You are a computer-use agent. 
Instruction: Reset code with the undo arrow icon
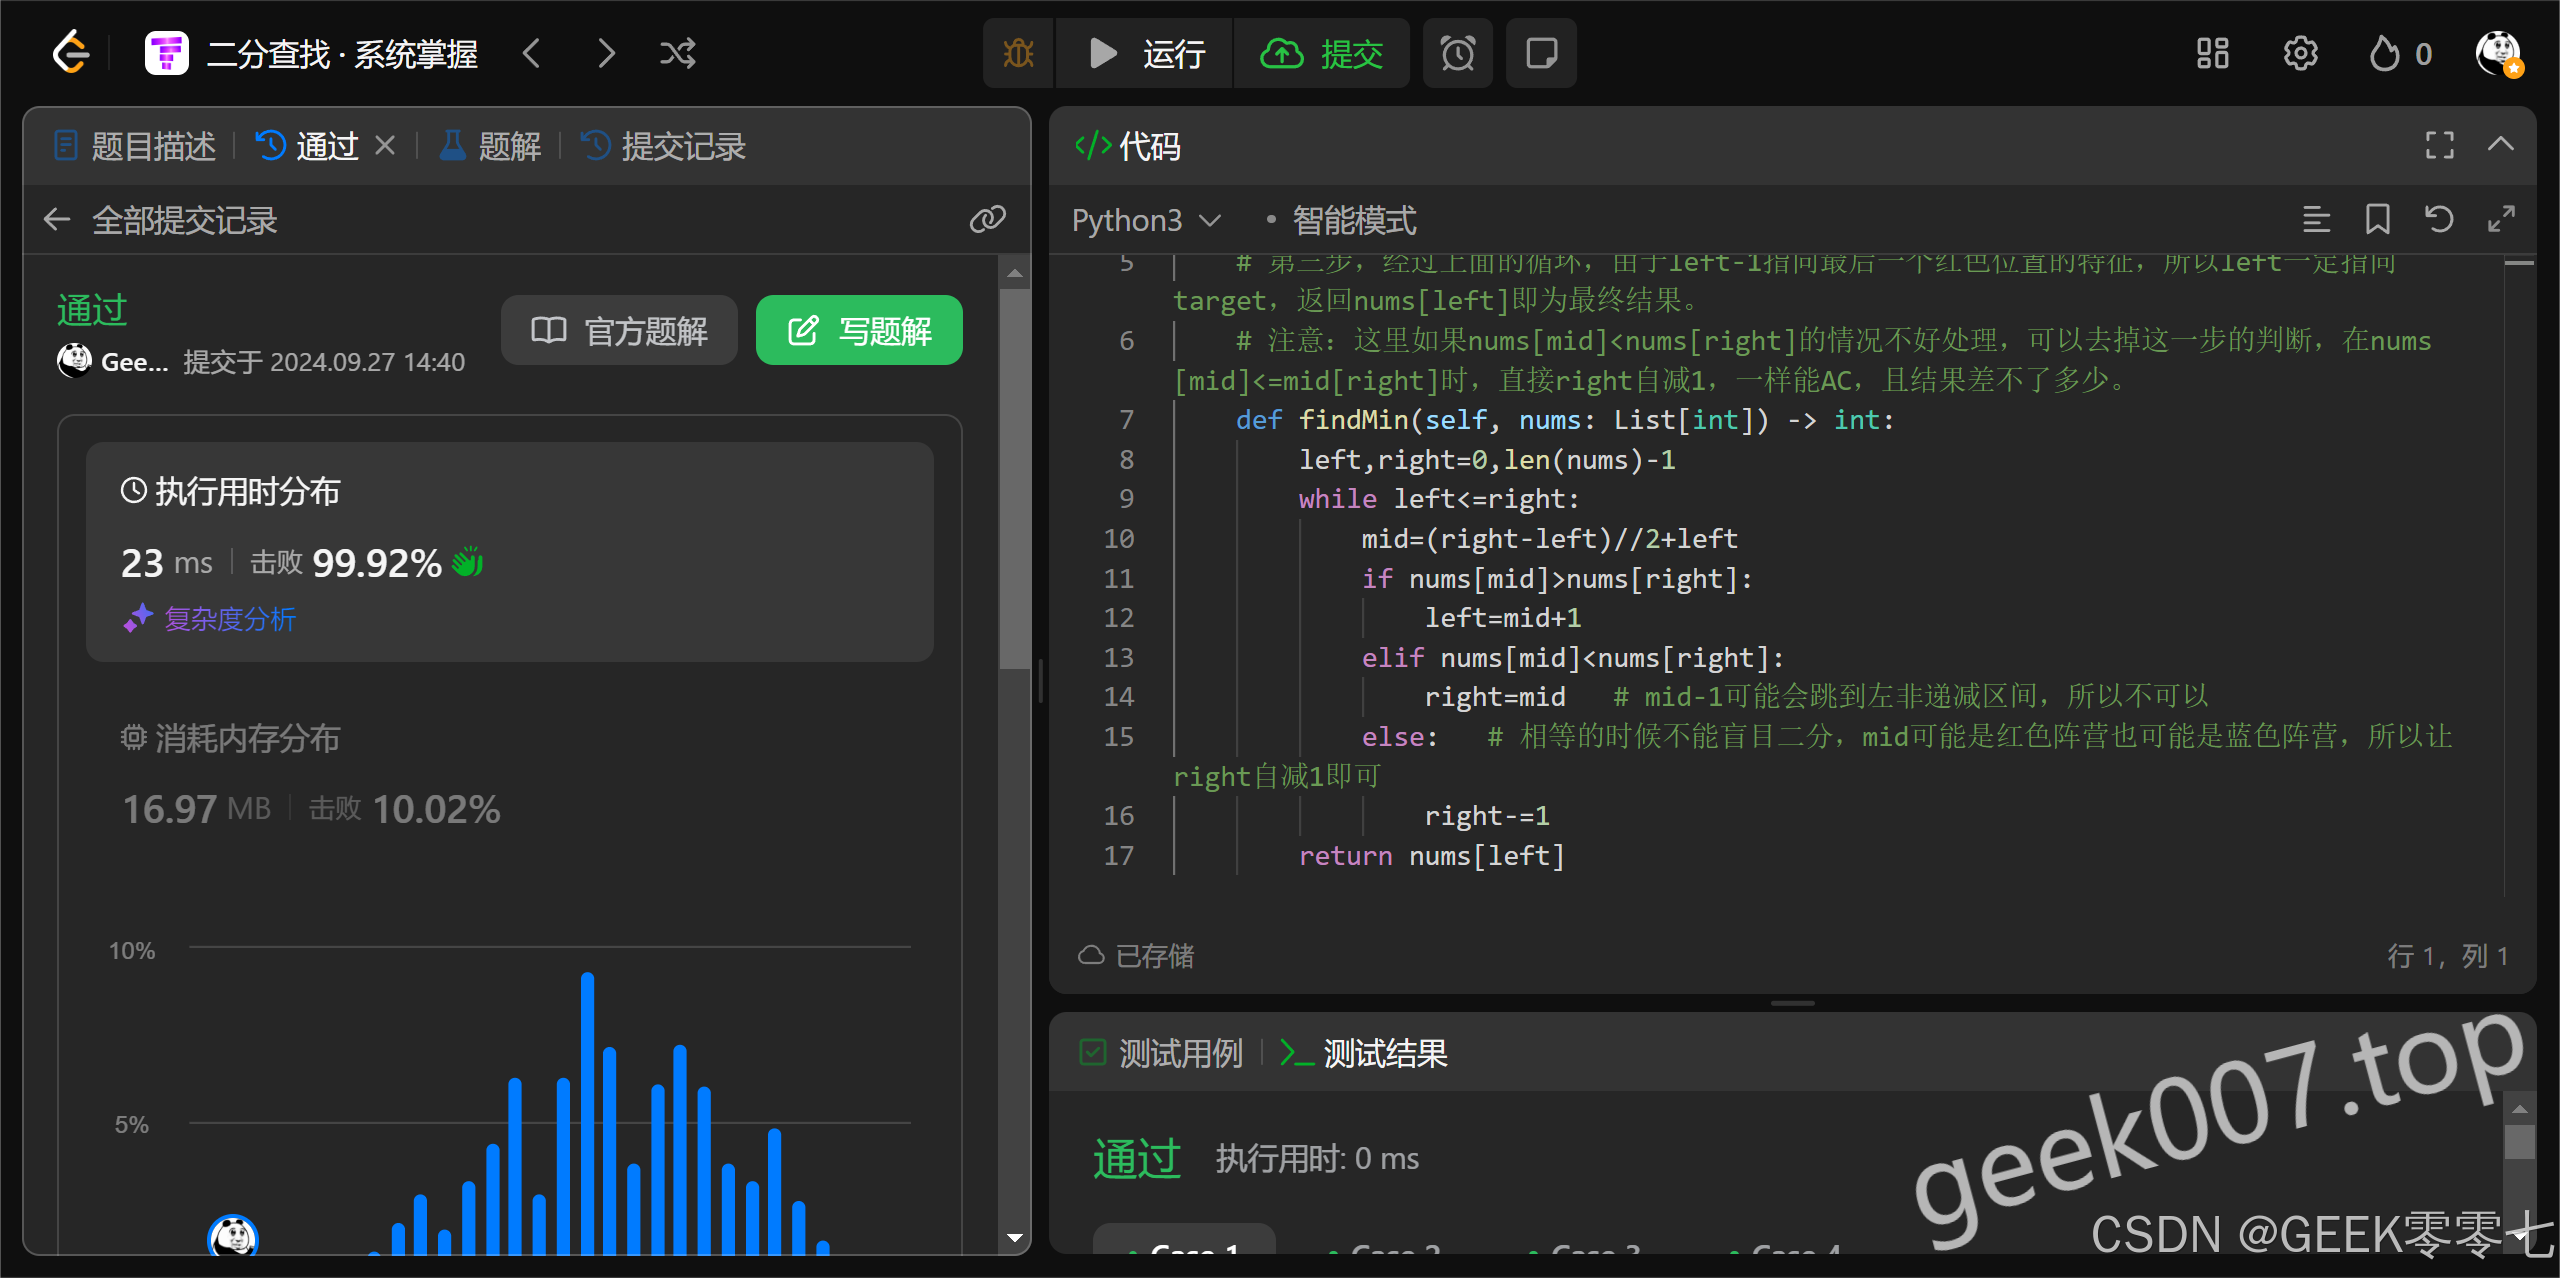click(x=2439, y=219)
